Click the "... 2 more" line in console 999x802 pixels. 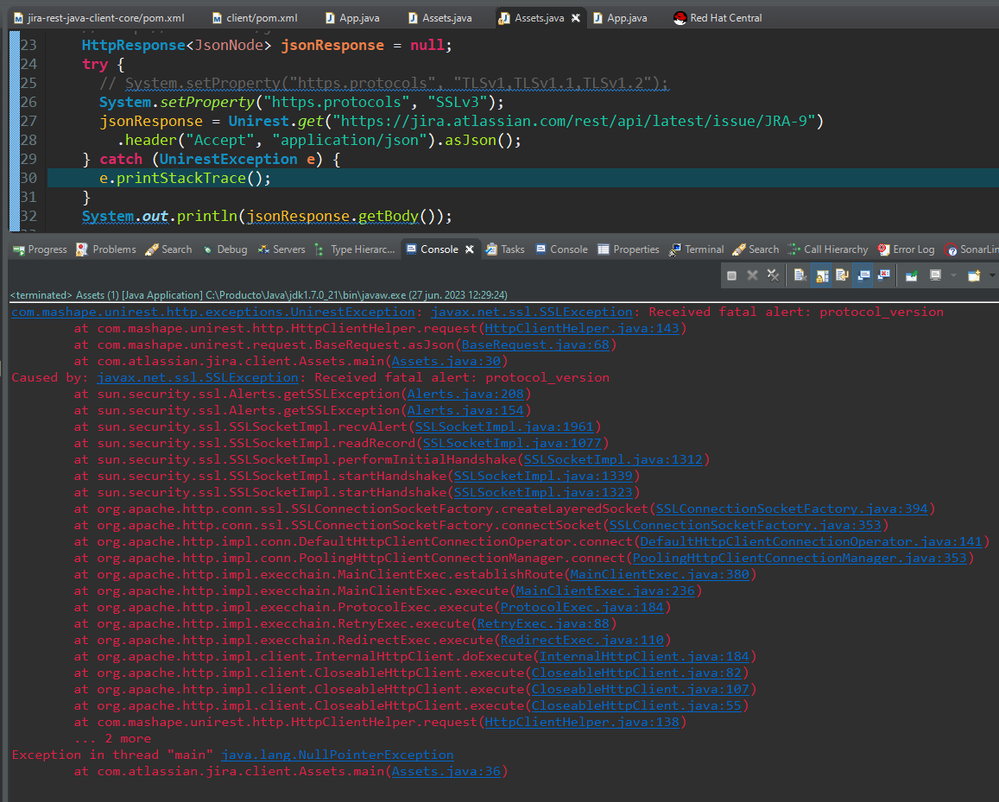113,738
